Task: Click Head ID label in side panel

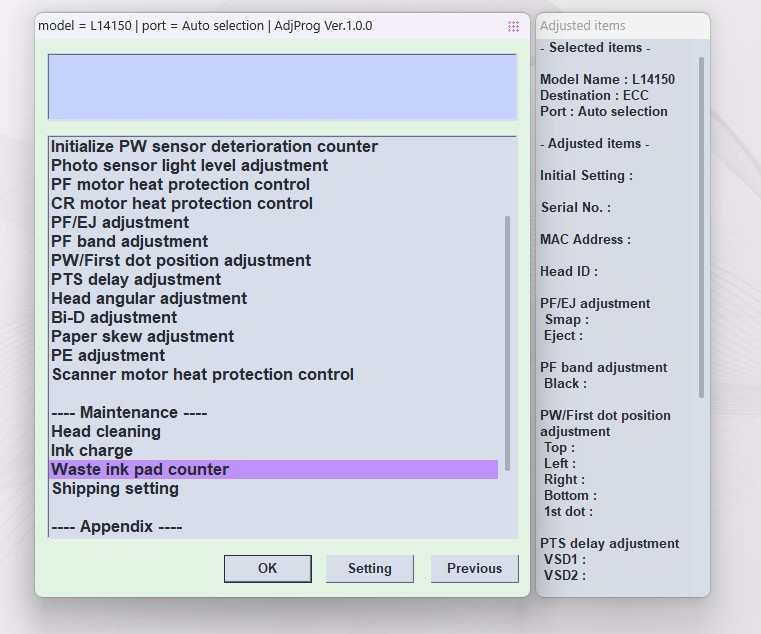Action: pyautogui.click(x=569, y=271)
